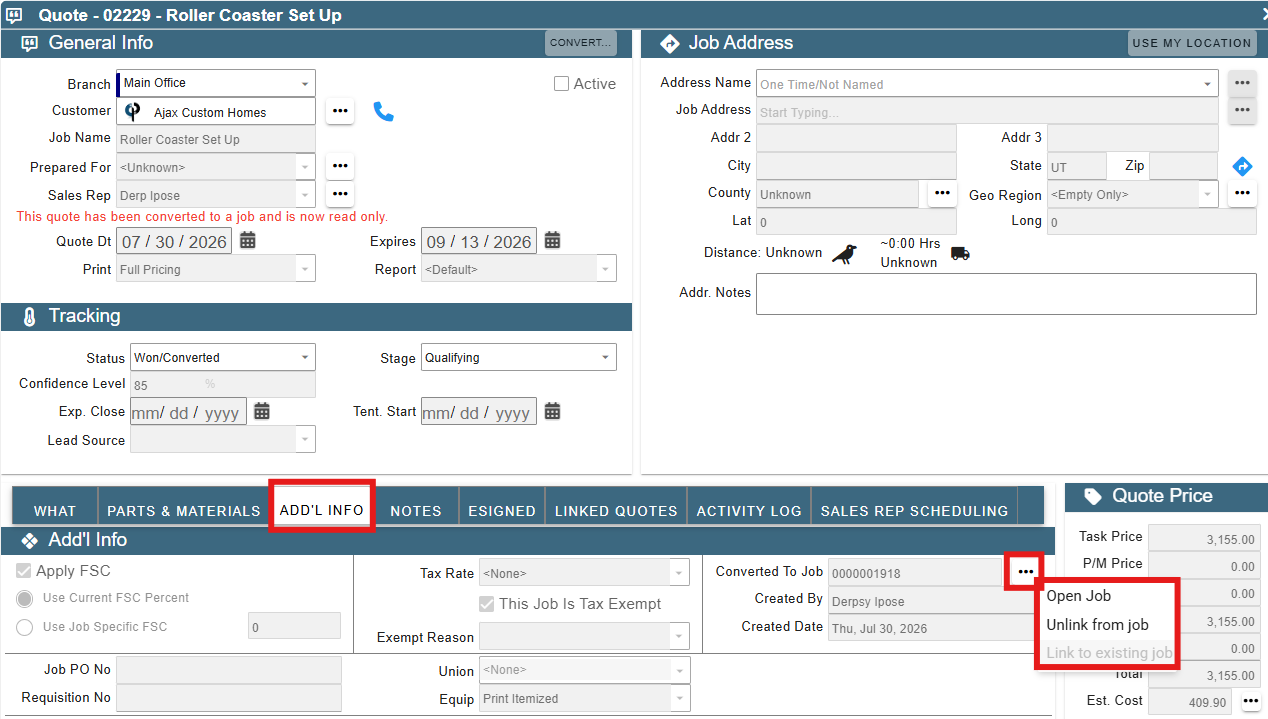
Task: Click the Requisition No field
Action: click(229, 698)
